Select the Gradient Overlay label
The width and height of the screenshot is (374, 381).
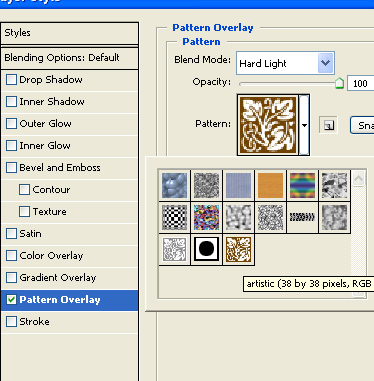pyautogui.click(x=58, y=278)
